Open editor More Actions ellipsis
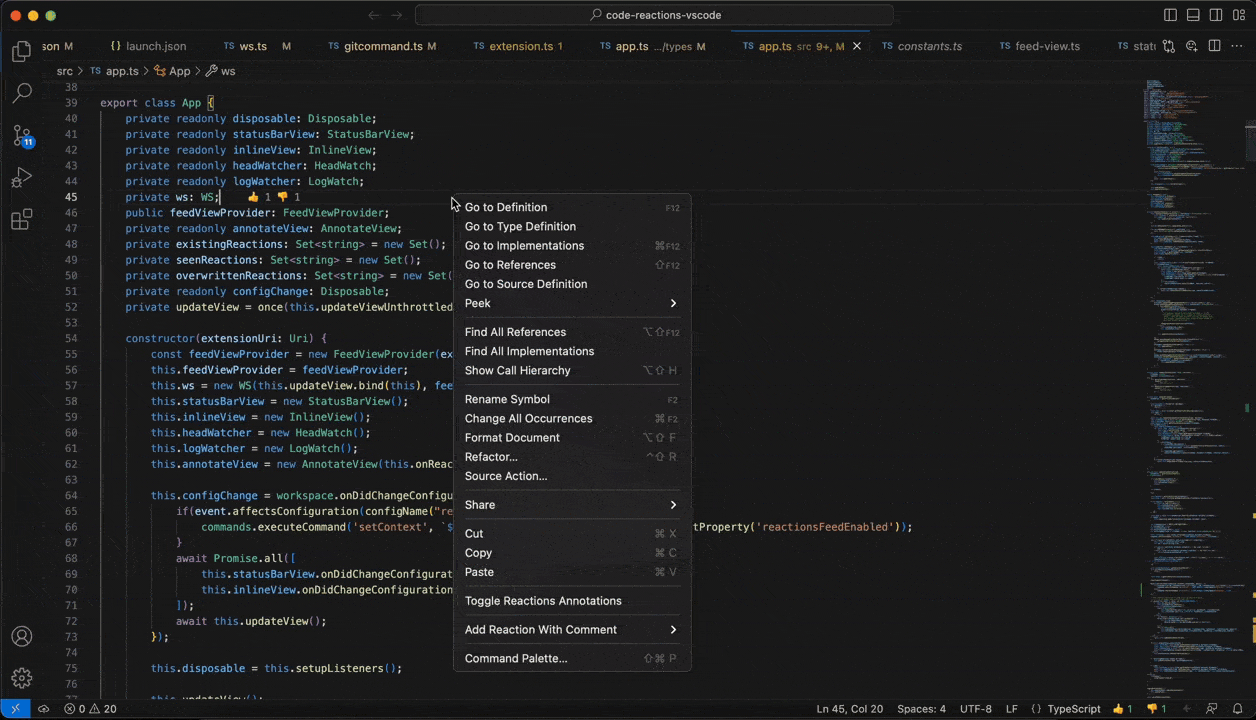 coord(1238,46)
